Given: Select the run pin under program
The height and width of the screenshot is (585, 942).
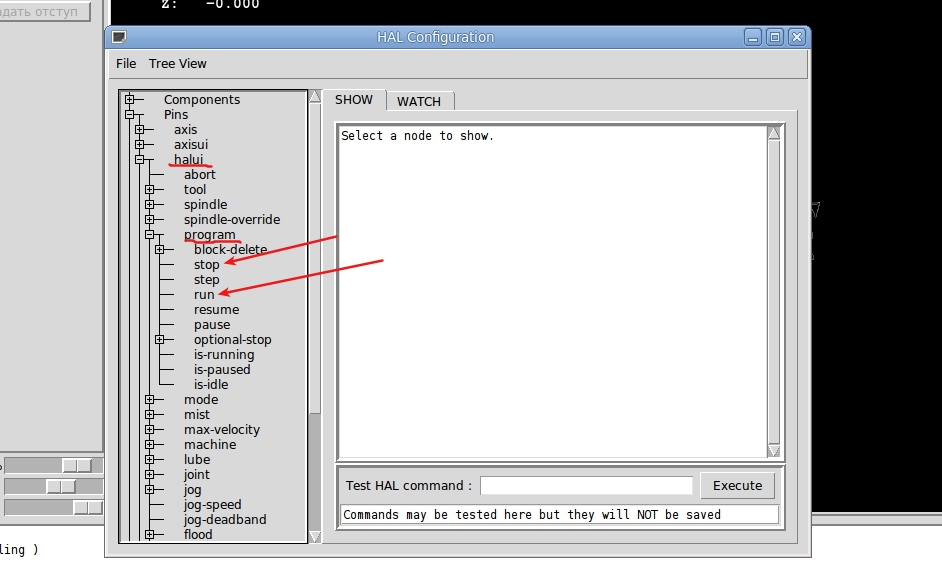Looking at the screenshot, I should tap(204, 295).
